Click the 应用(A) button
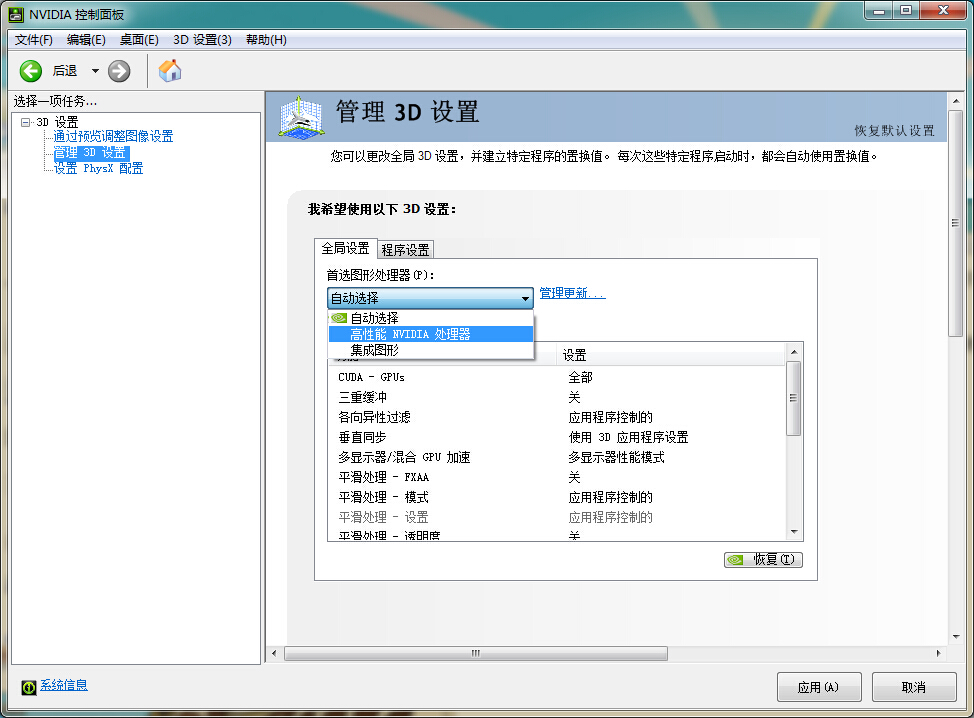 819,687
